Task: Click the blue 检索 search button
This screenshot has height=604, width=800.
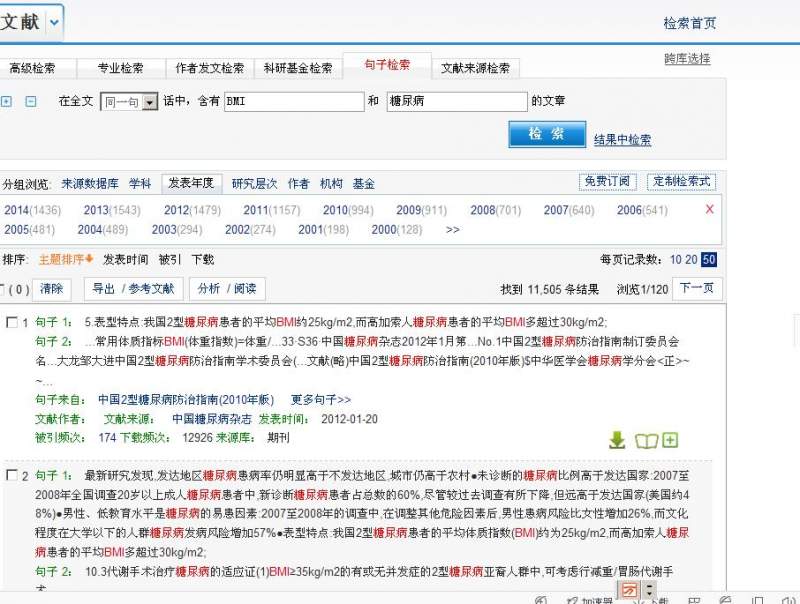Action: 547,134
